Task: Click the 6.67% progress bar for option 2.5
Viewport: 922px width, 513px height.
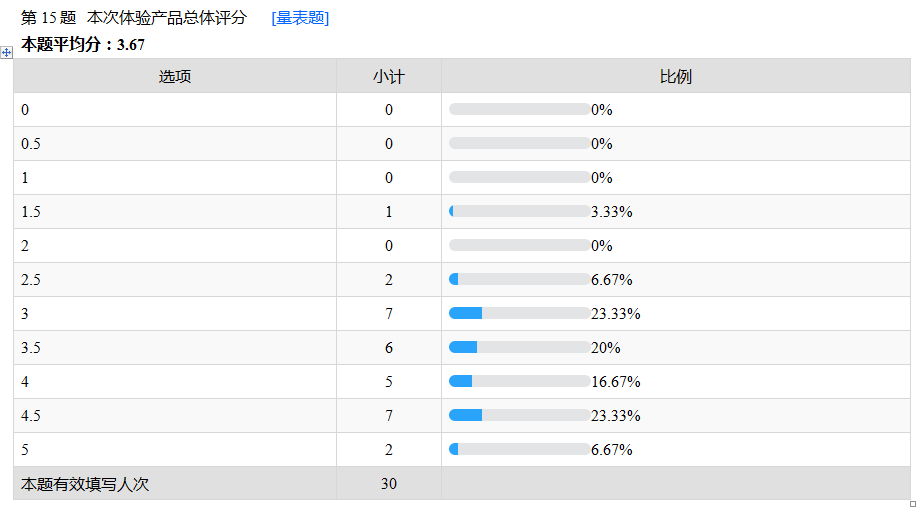Action: pos(519,280)
